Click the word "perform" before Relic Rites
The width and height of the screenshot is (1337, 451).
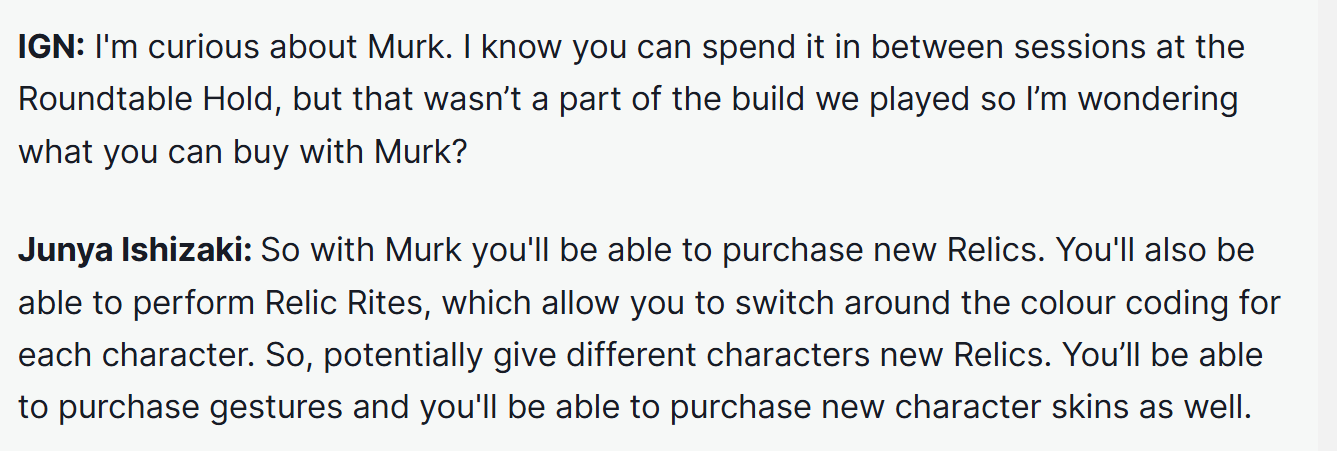[x=172, y=302]
